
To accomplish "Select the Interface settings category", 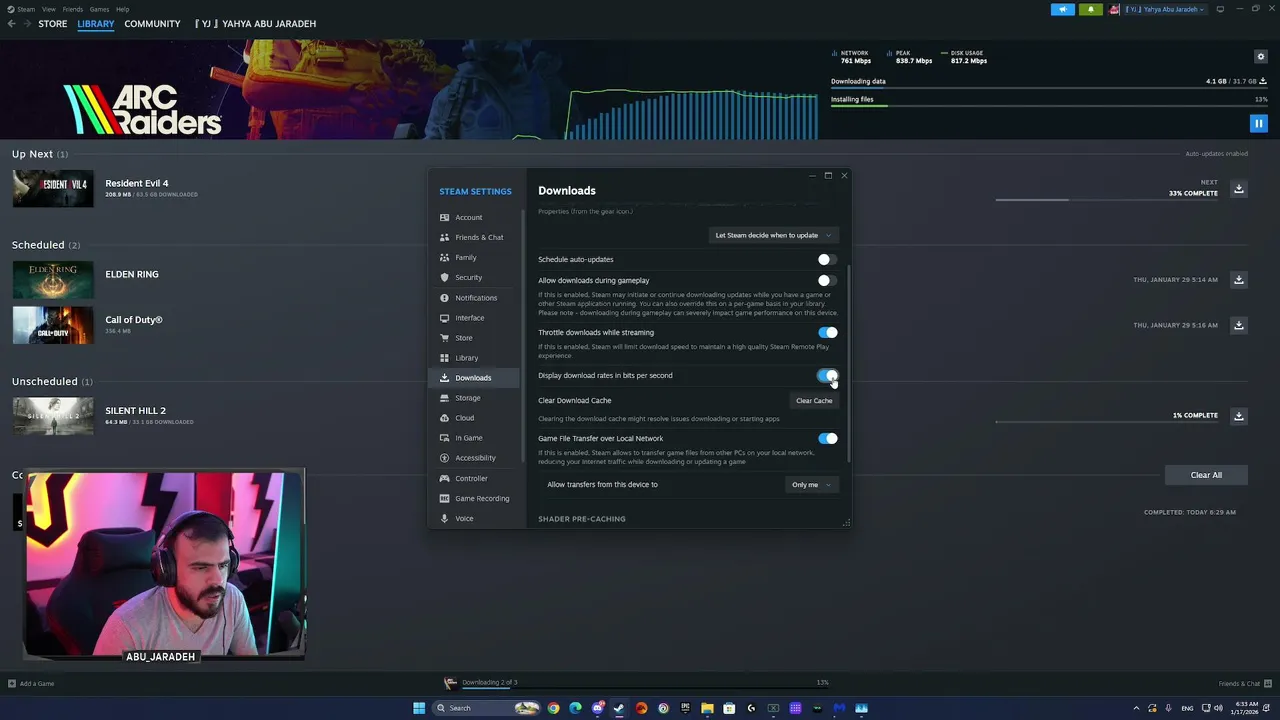I will [x=475, y=318].
